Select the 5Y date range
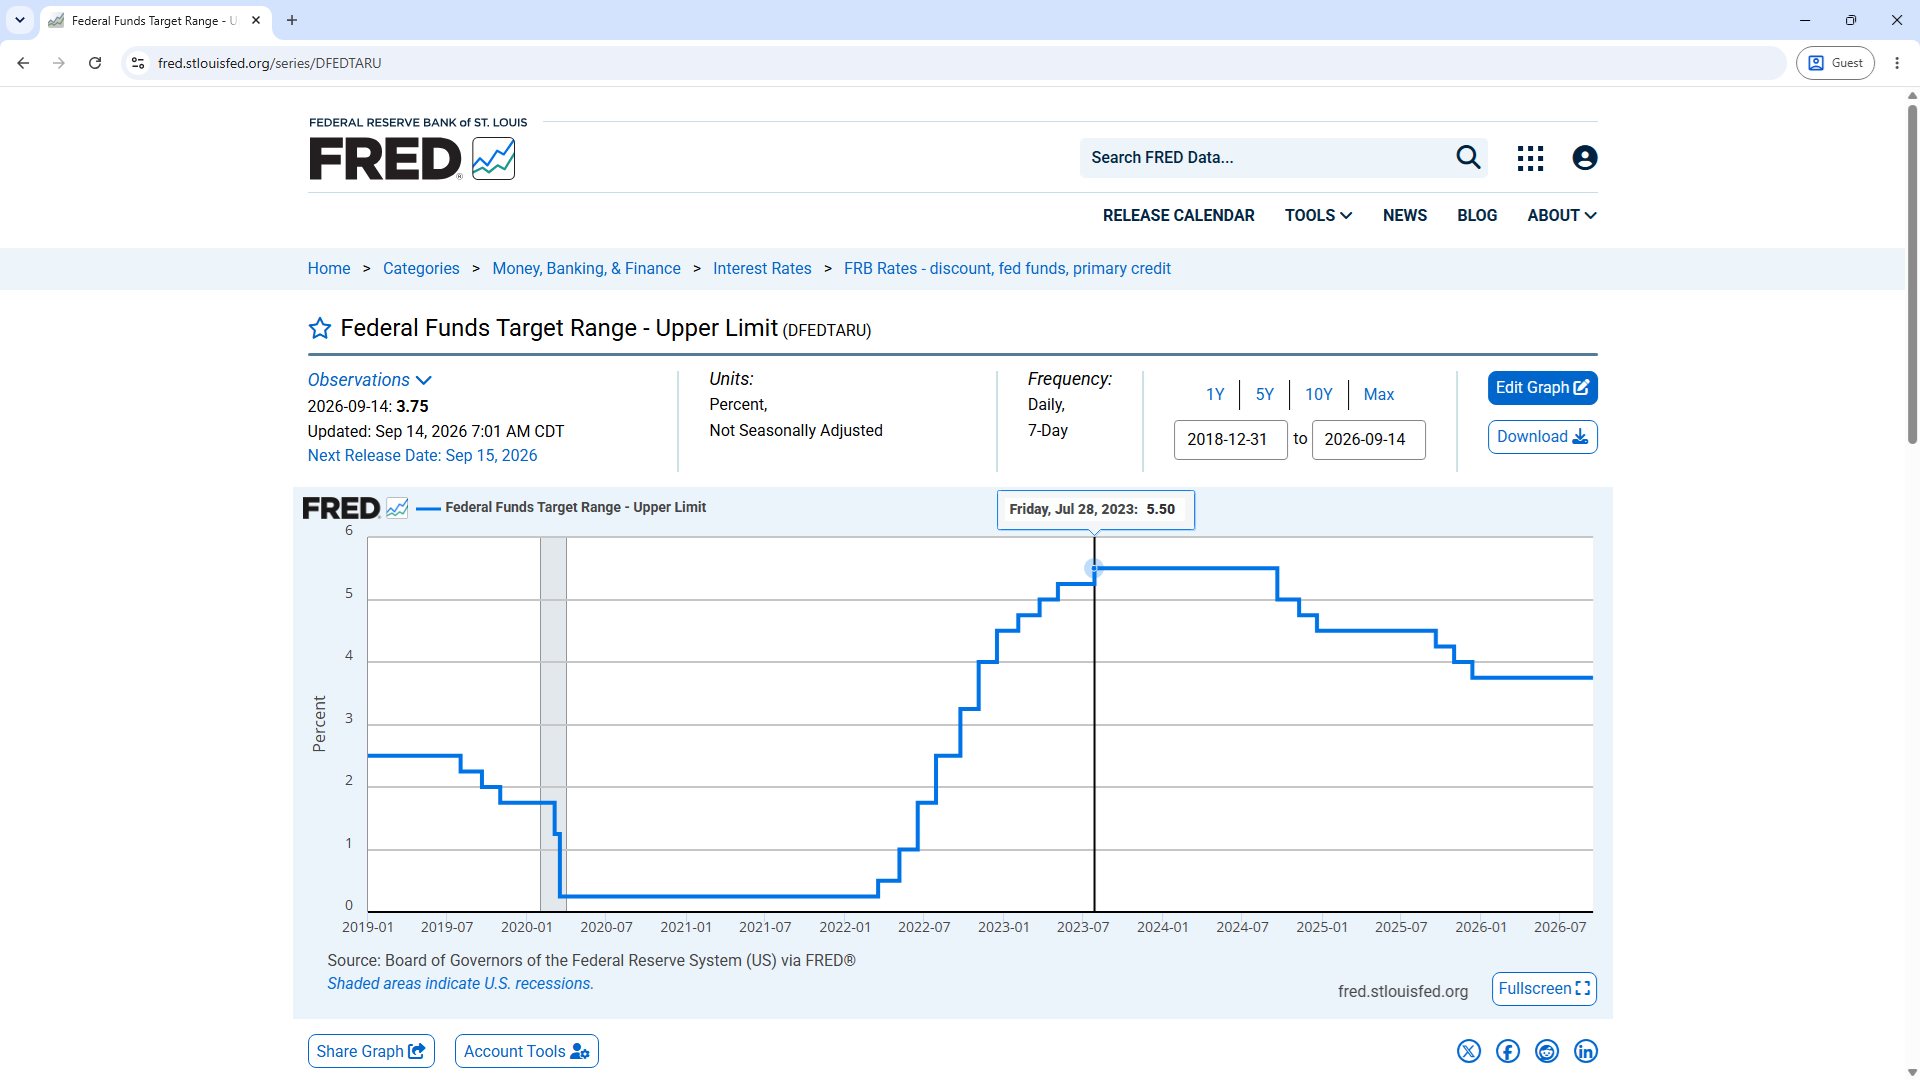The image size is (1920, 1080). [1265, 394]
